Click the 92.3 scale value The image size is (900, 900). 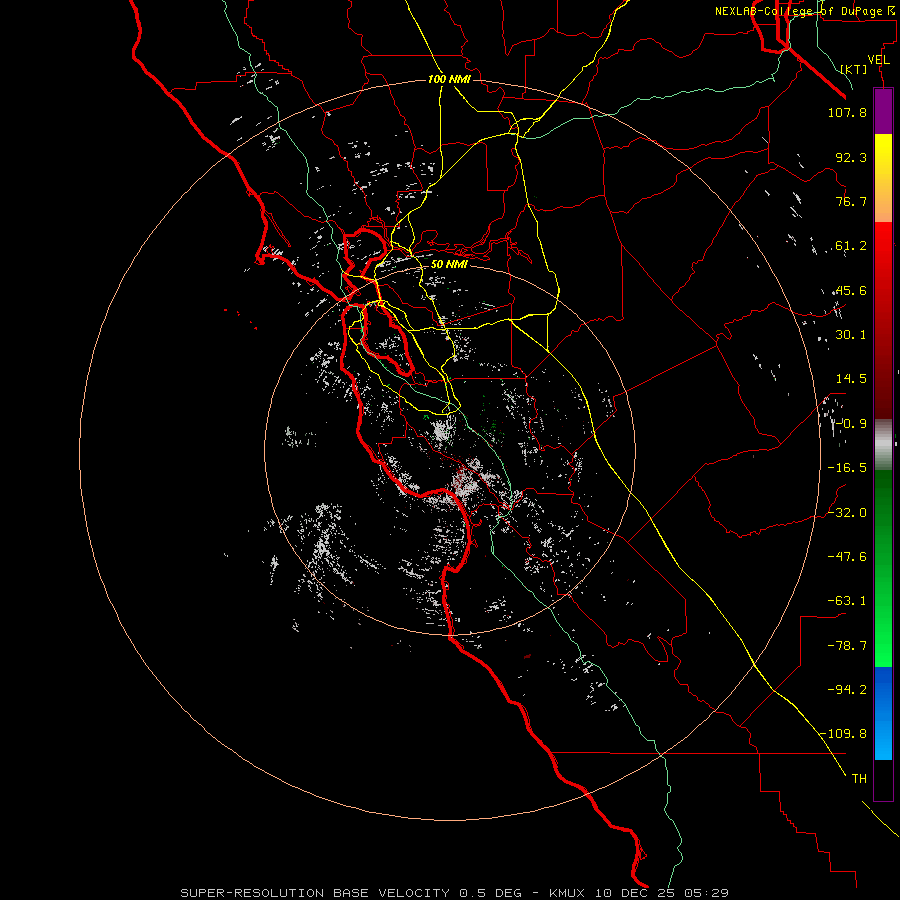[851, 157]
